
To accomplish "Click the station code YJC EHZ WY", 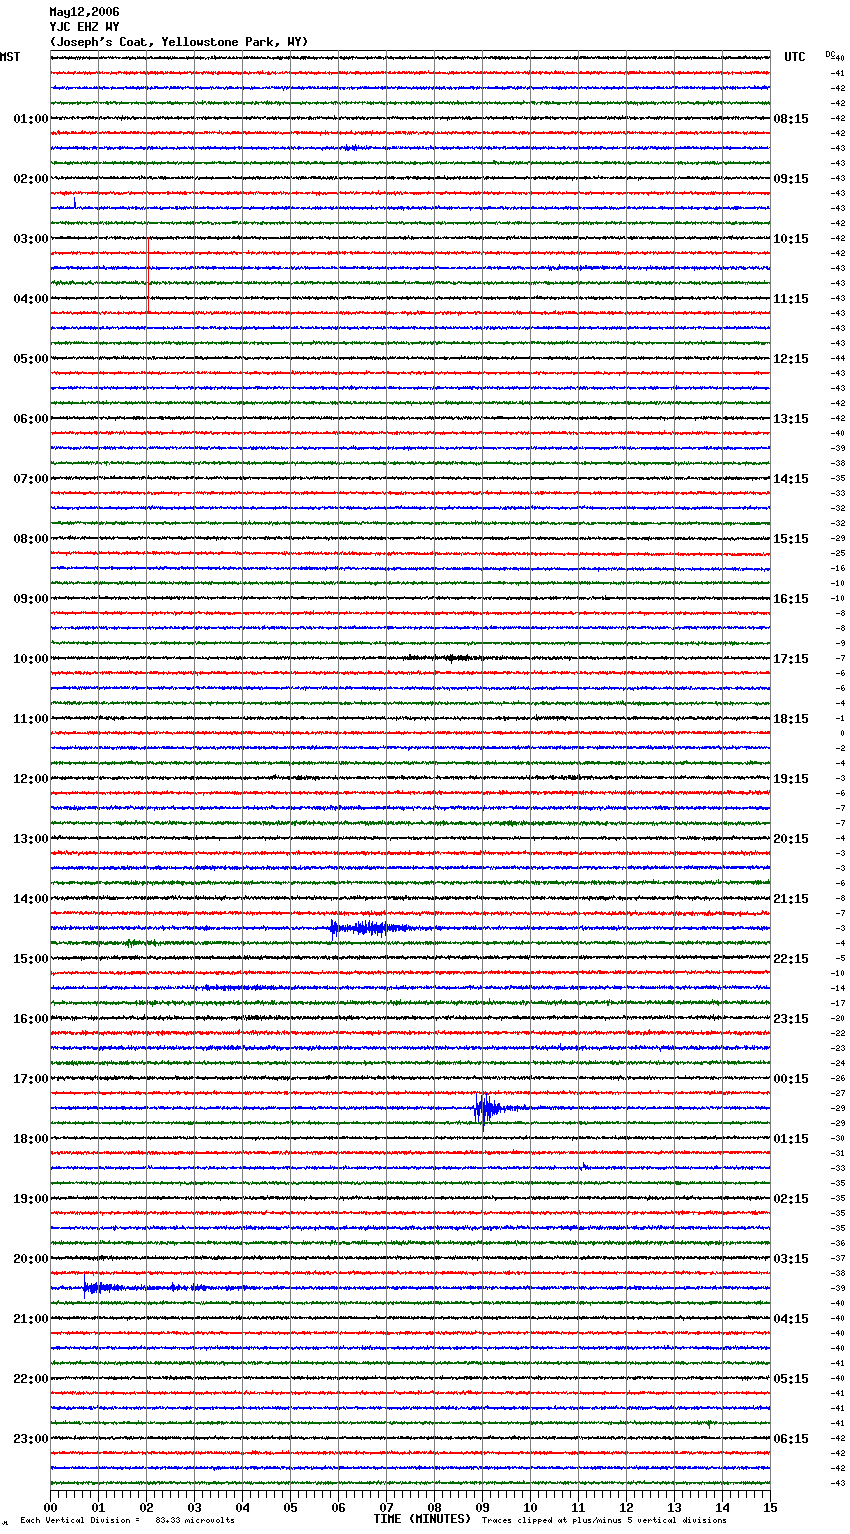I will [x=84, y=27].
